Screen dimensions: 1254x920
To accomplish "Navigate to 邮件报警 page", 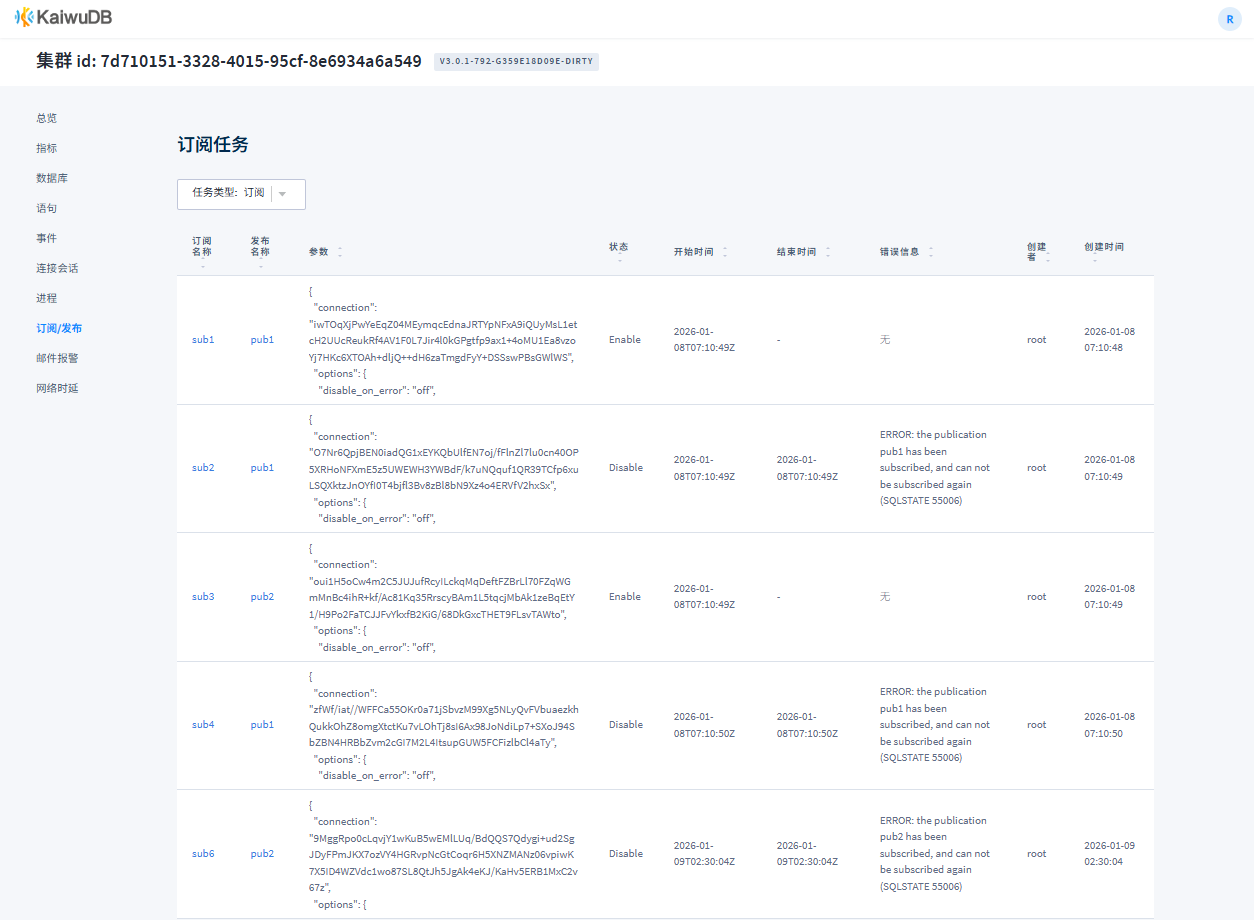I will [57, 358].
